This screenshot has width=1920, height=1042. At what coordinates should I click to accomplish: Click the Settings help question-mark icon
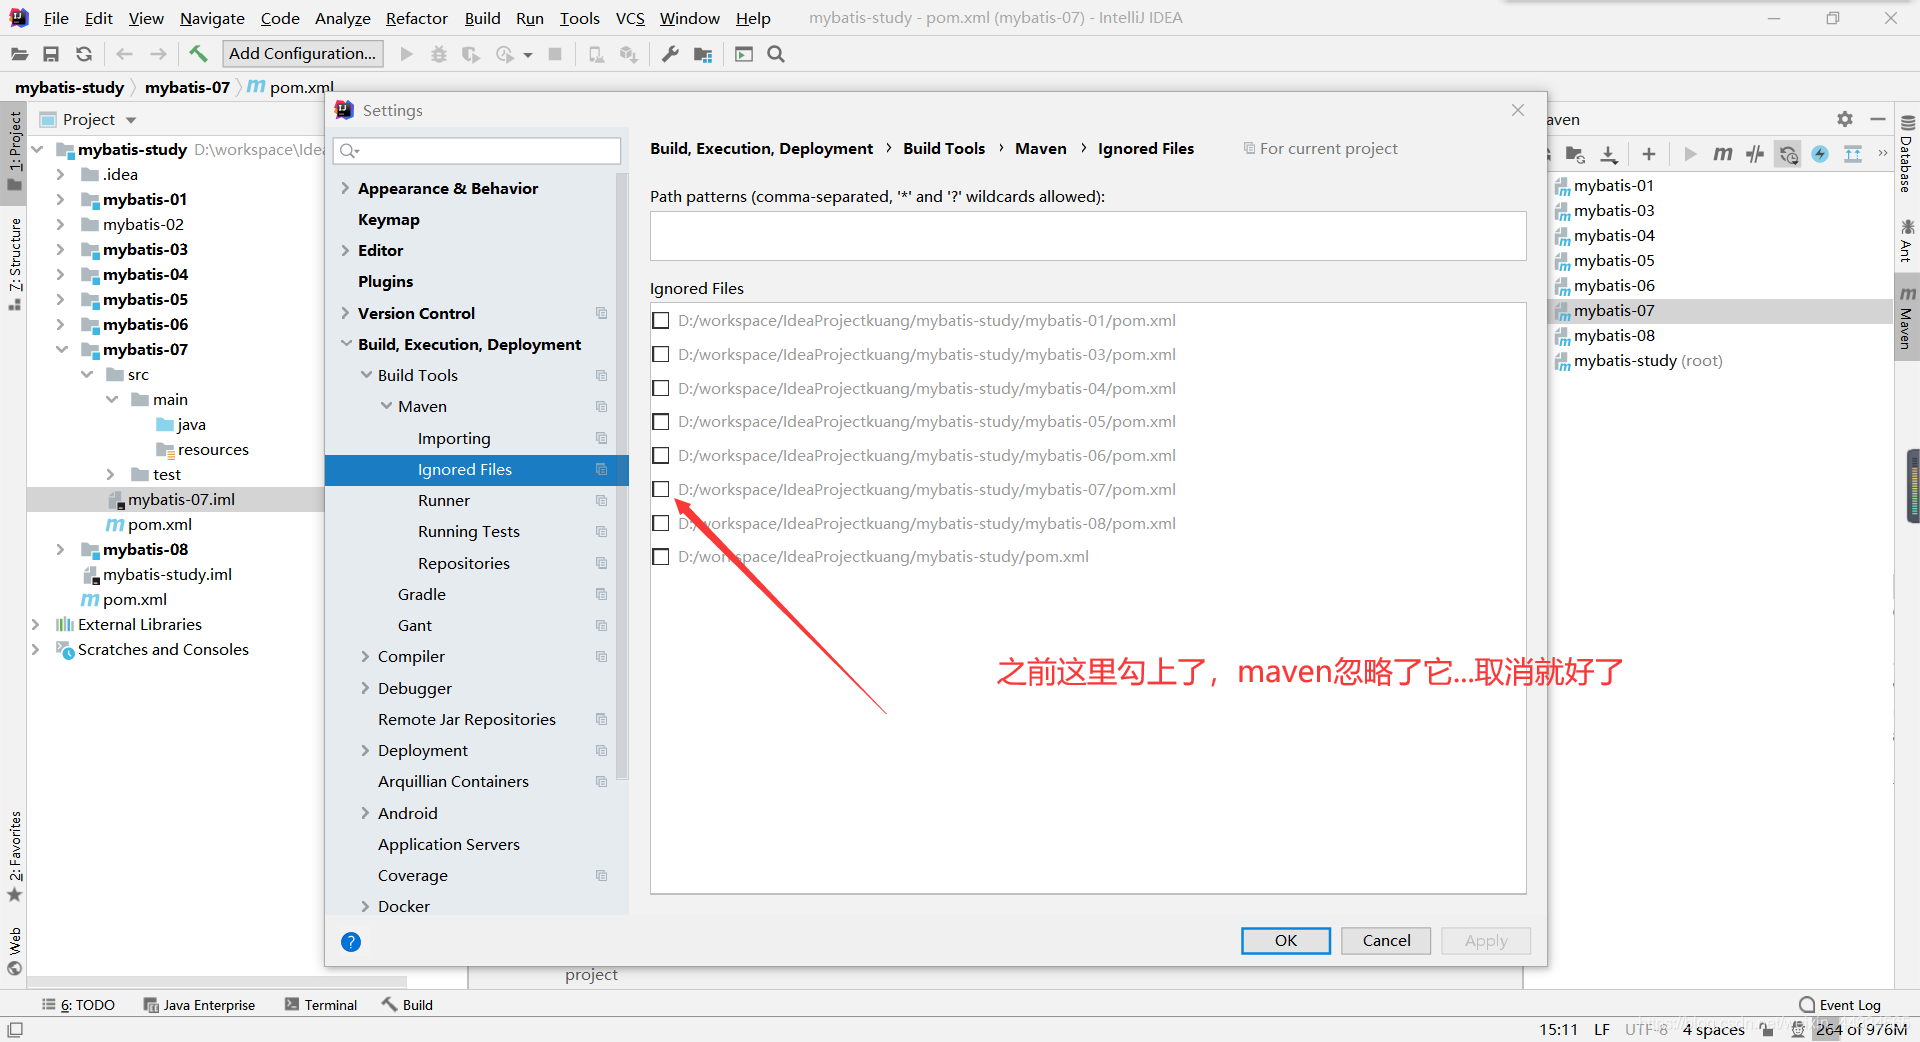pos(351,941)
